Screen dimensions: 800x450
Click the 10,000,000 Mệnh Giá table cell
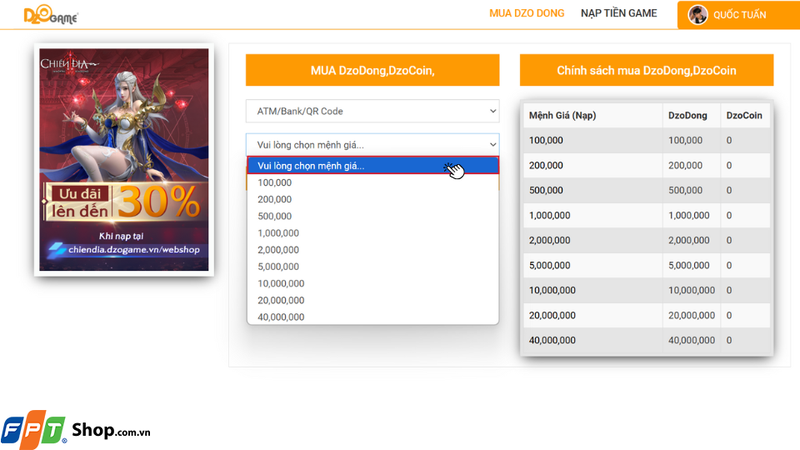coord(593,290)
